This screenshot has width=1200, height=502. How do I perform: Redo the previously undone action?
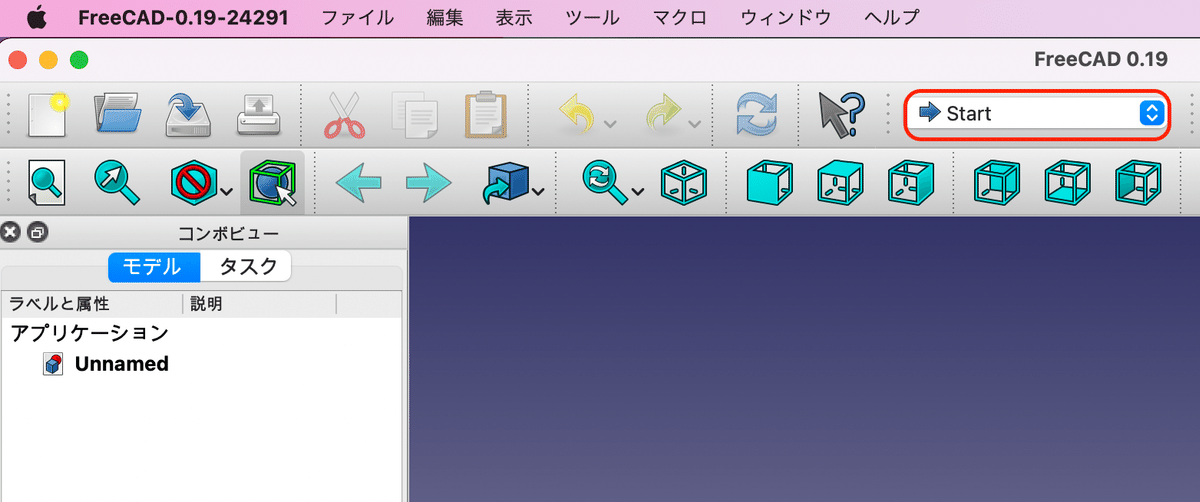click(662, 114)
